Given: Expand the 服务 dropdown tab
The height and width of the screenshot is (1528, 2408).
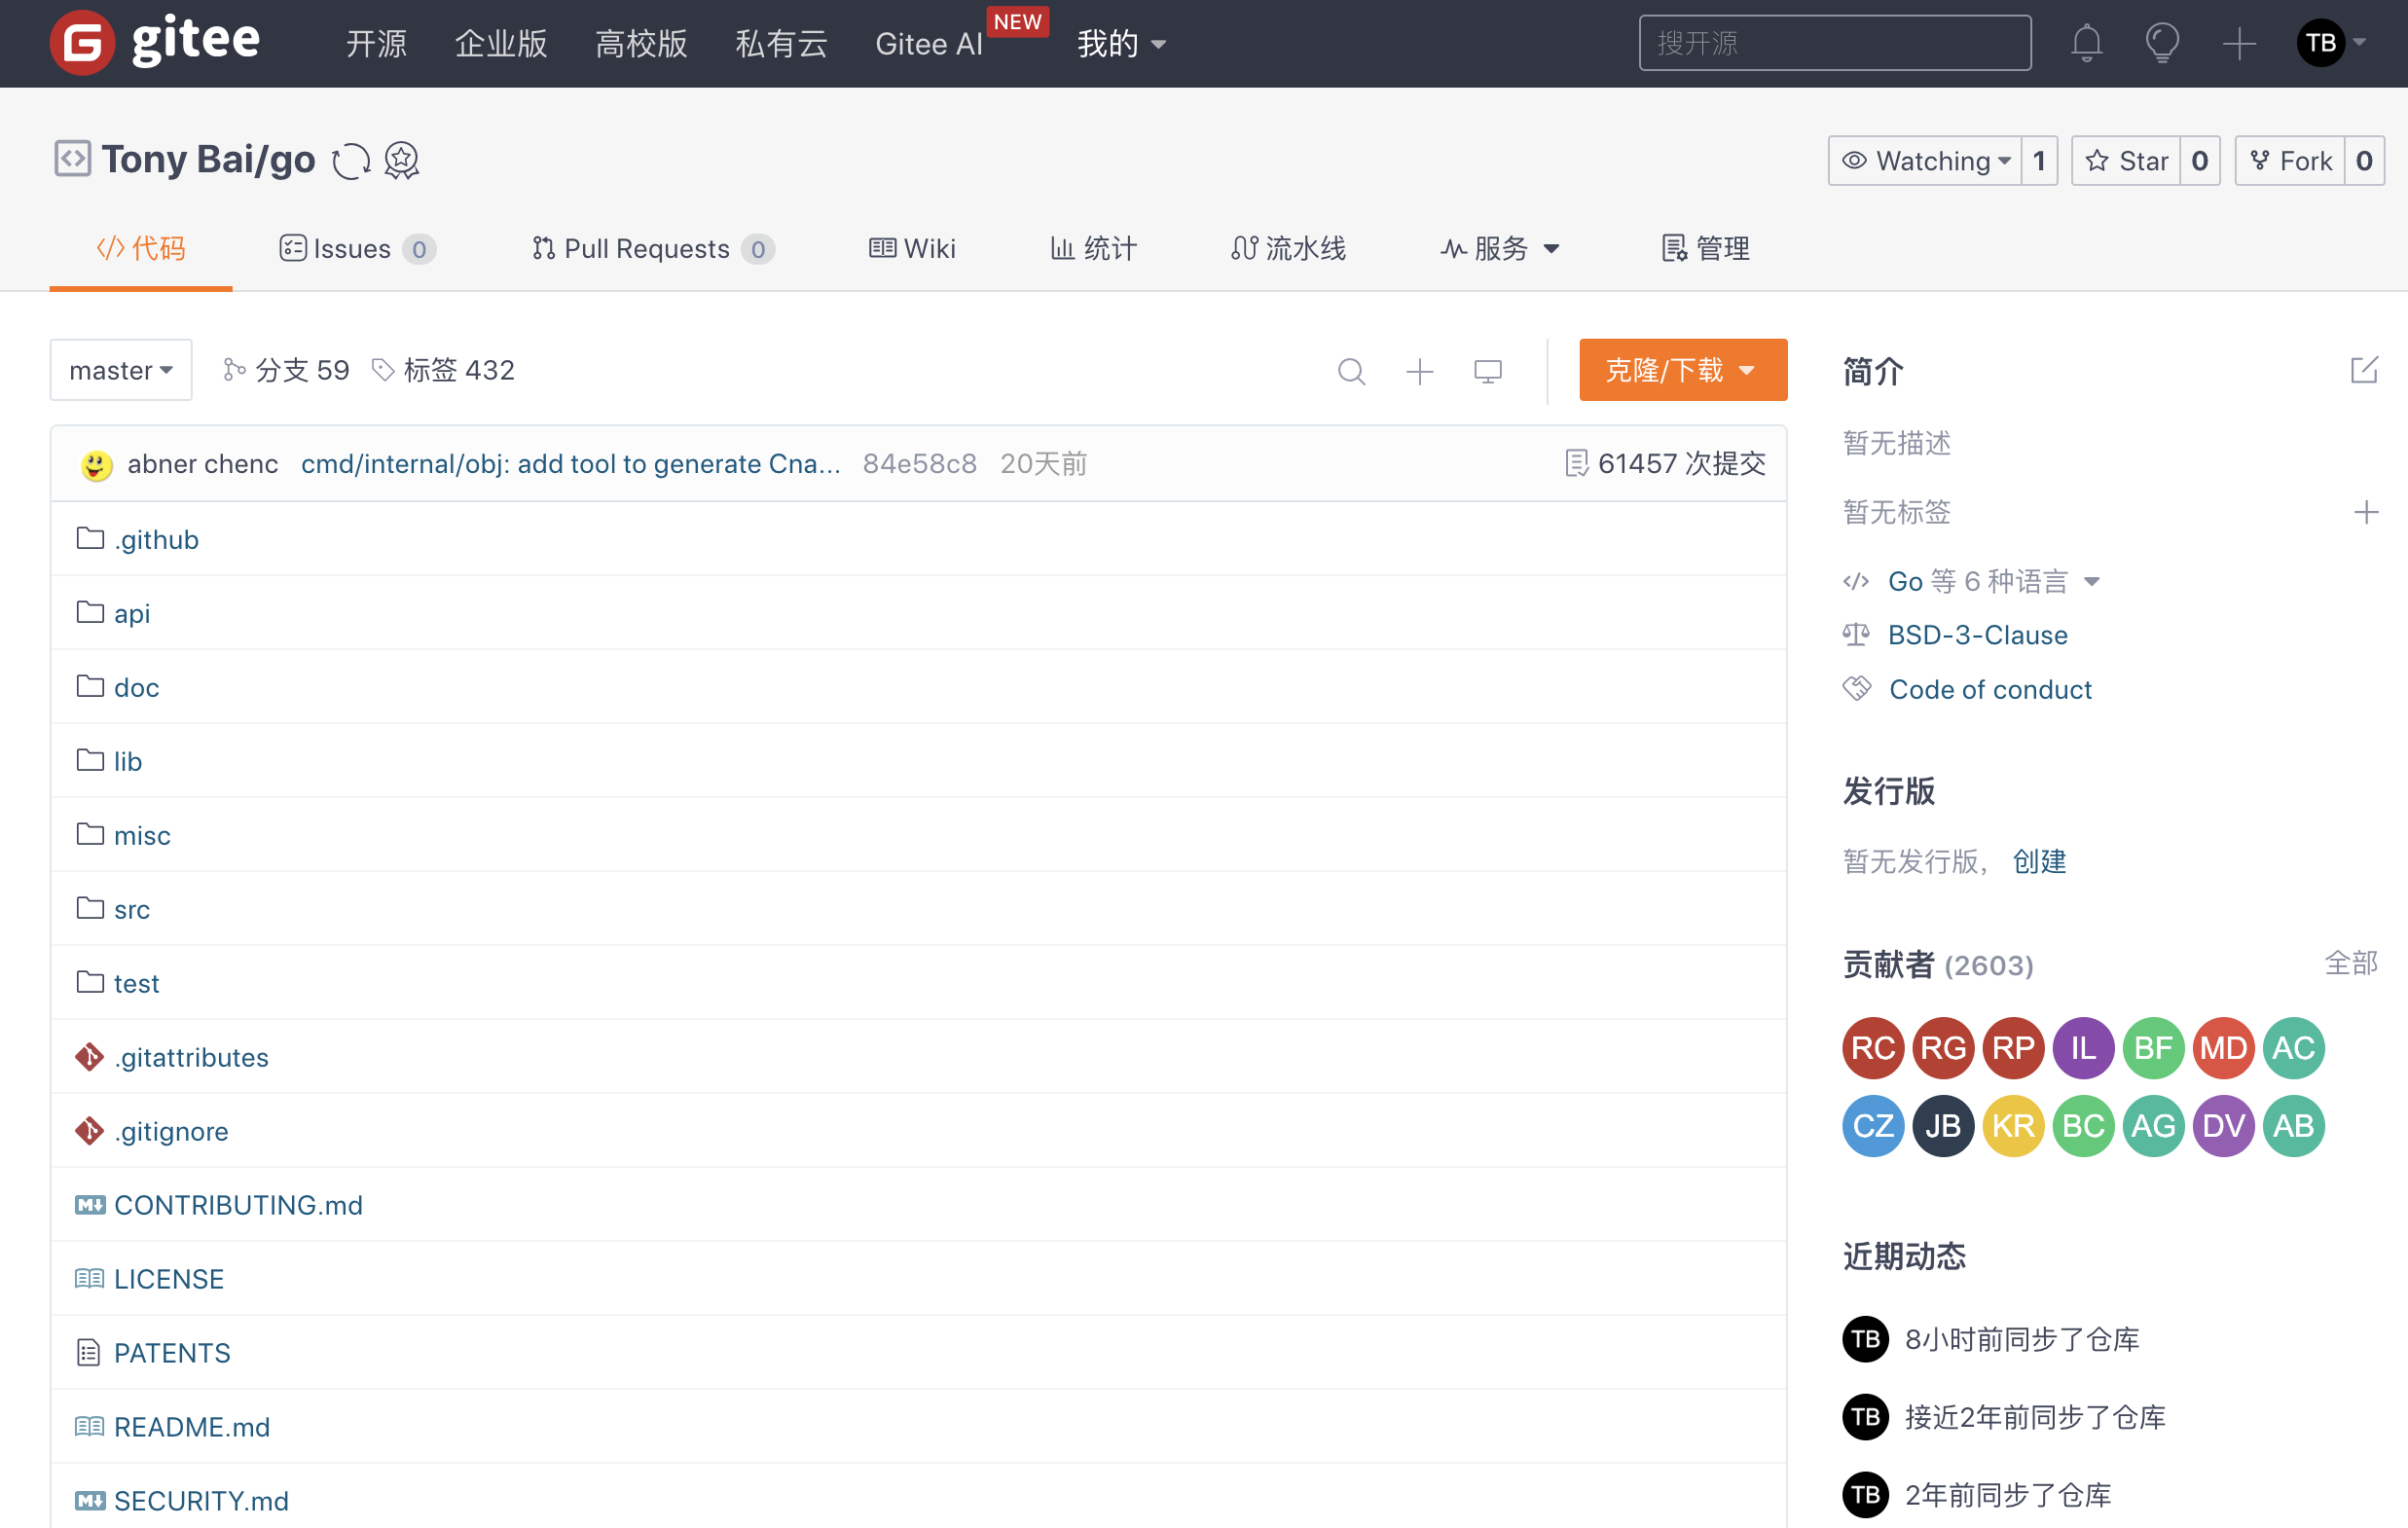Looking at the screenshot, I should (x=1499, y=248).
